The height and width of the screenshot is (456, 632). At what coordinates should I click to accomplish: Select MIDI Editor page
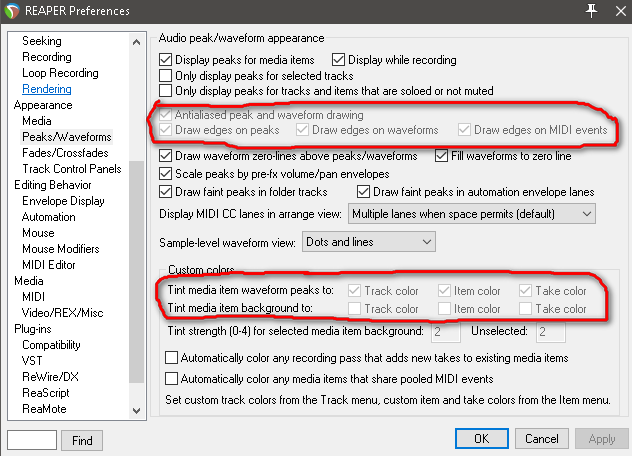point(49,265)
